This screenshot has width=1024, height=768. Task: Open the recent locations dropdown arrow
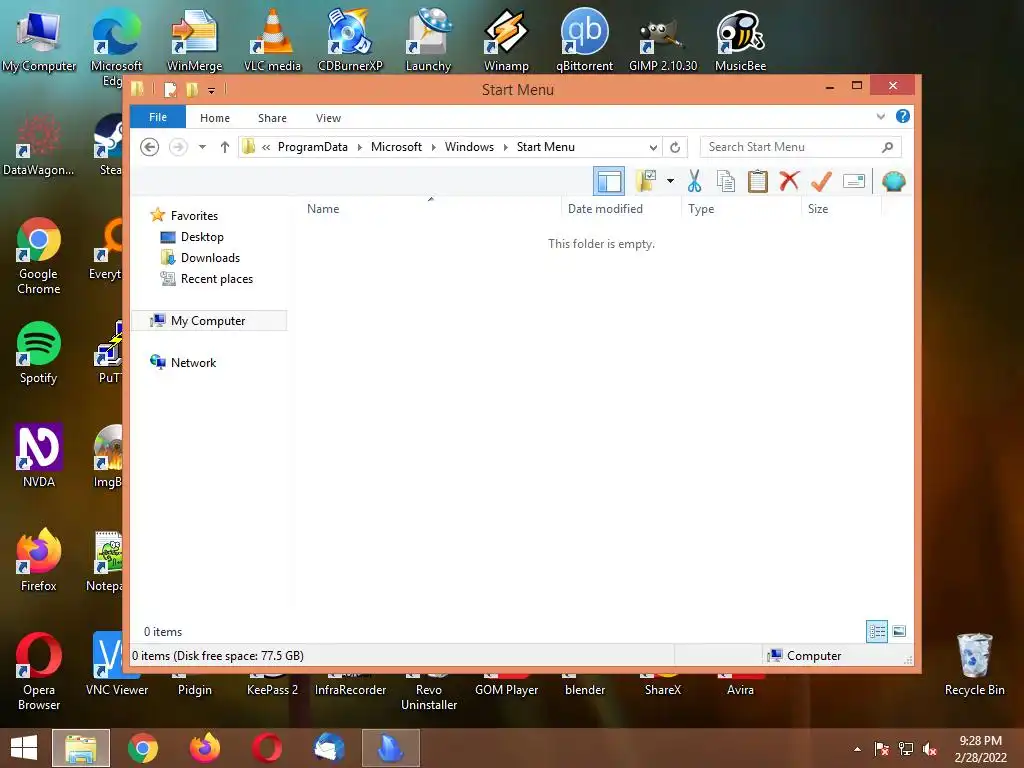click(202, 147)
